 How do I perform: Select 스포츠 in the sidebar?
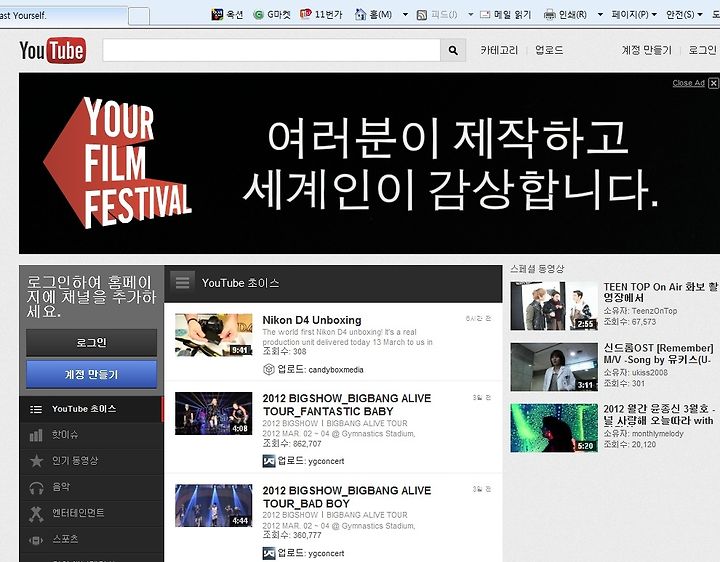click(91, 539)
